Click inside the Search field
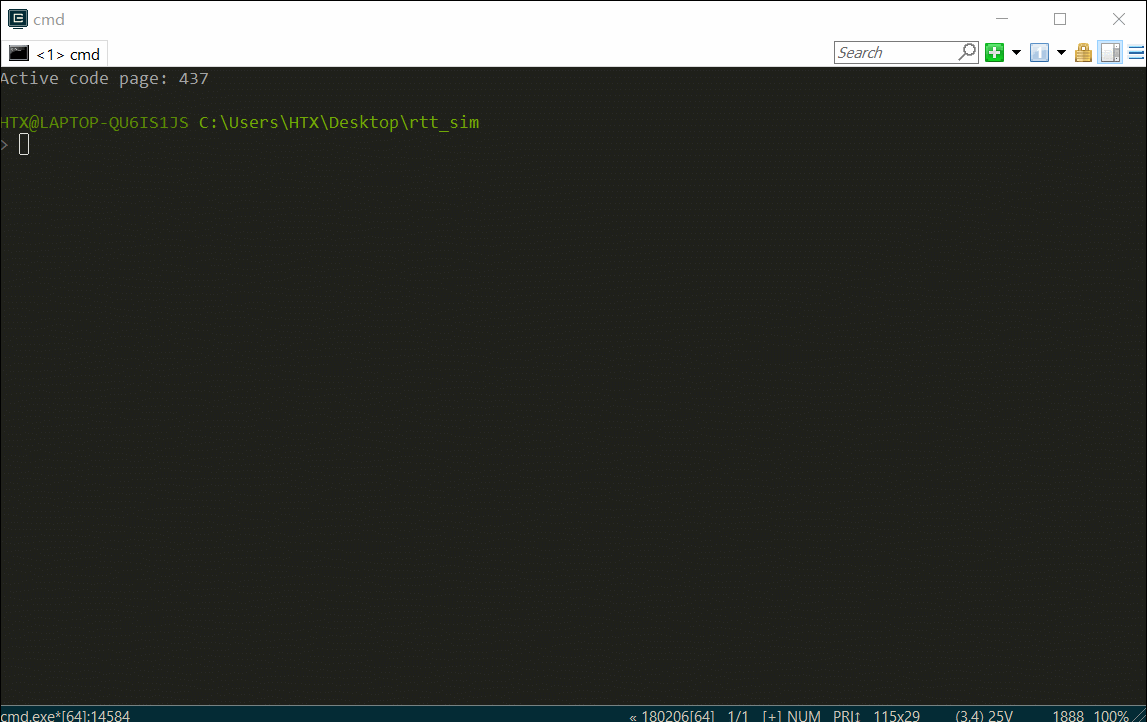1147x722 pixels. [x=896, y=53]
